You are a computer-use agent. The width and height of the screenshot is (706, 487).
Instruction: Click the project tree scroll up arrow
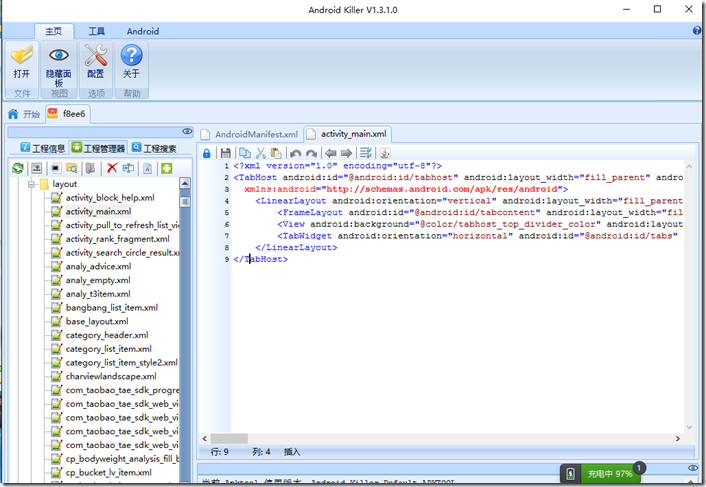(x=185, y=183)
